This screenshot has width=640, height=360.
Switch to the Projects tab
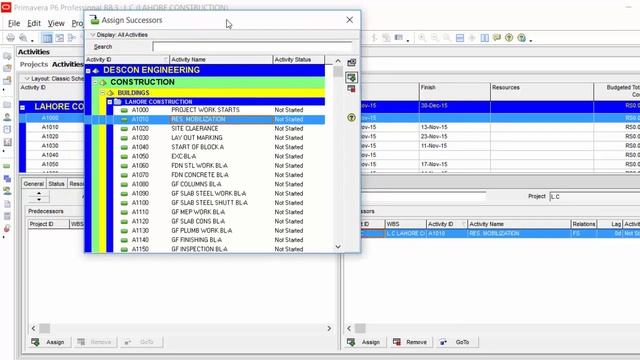[x=34, y=64]
